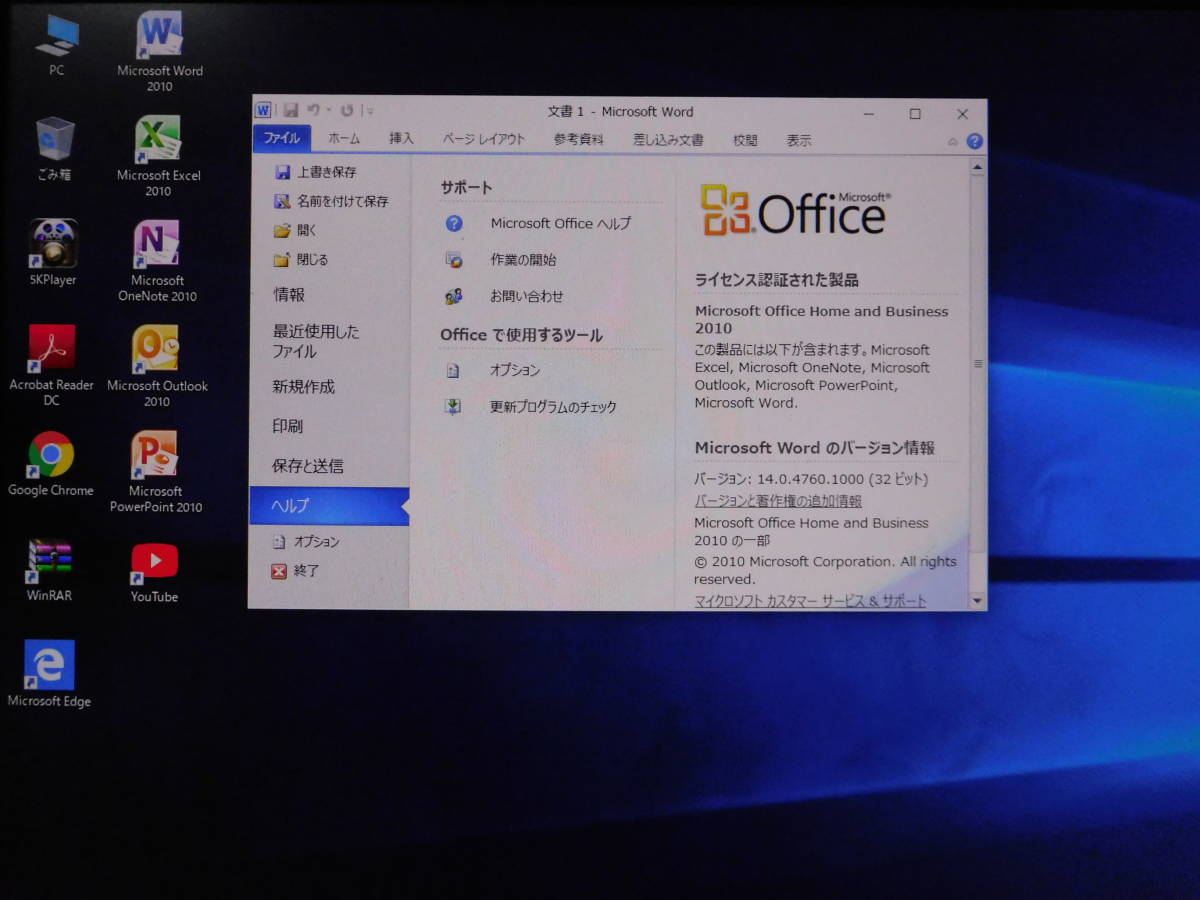Open Microsoft Outlook 2010 shortcut
The image size is (1200, 900).
[x=157, y=366]
